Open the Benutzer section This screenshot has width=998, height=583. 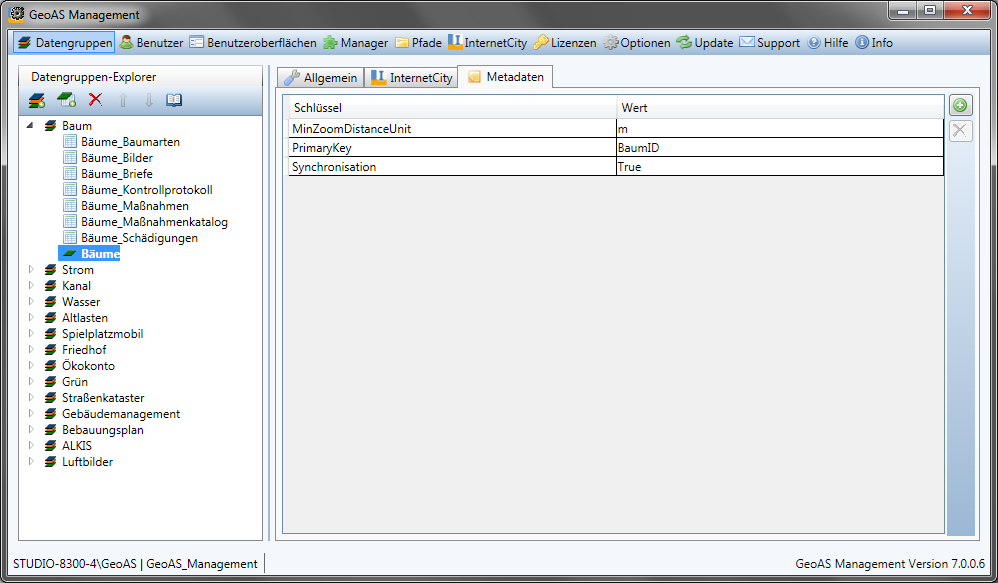tap(151, 43)
